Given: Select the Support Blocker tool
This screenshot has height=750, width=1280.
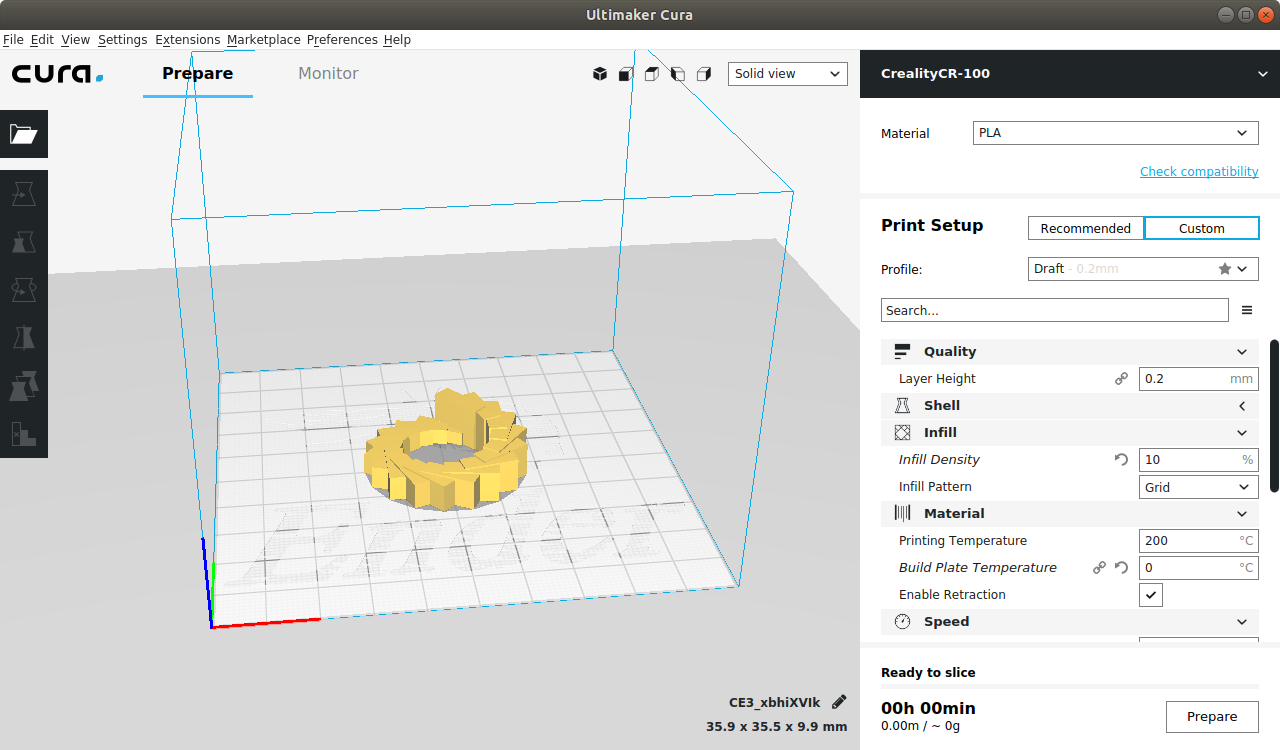Looking at the screenshot, I should pos(24,433).
